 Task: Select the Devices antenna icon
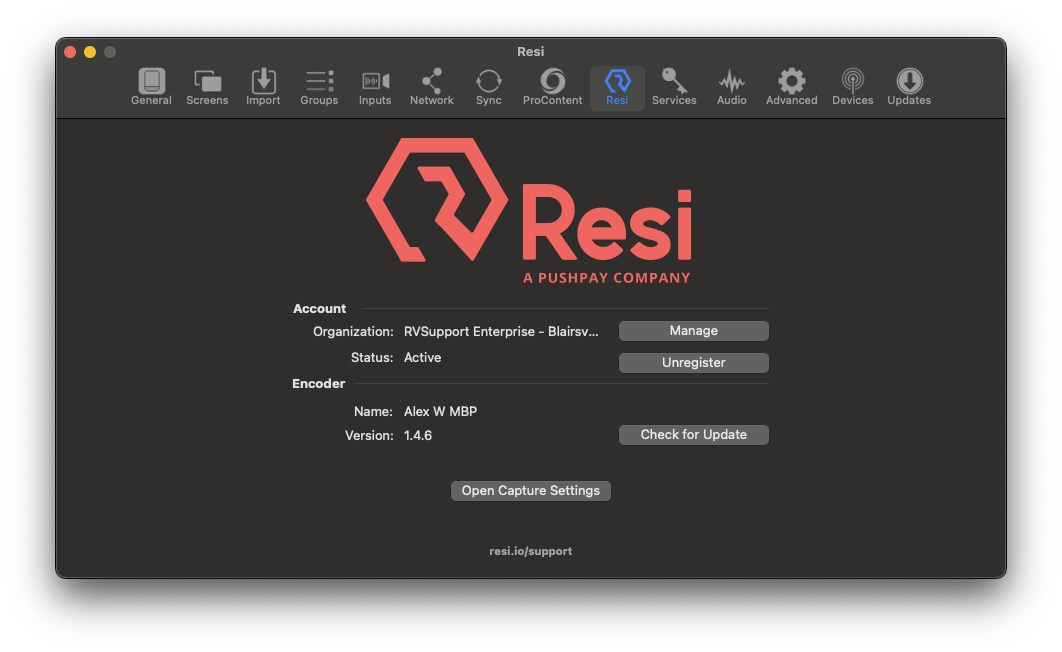(852, 87)
